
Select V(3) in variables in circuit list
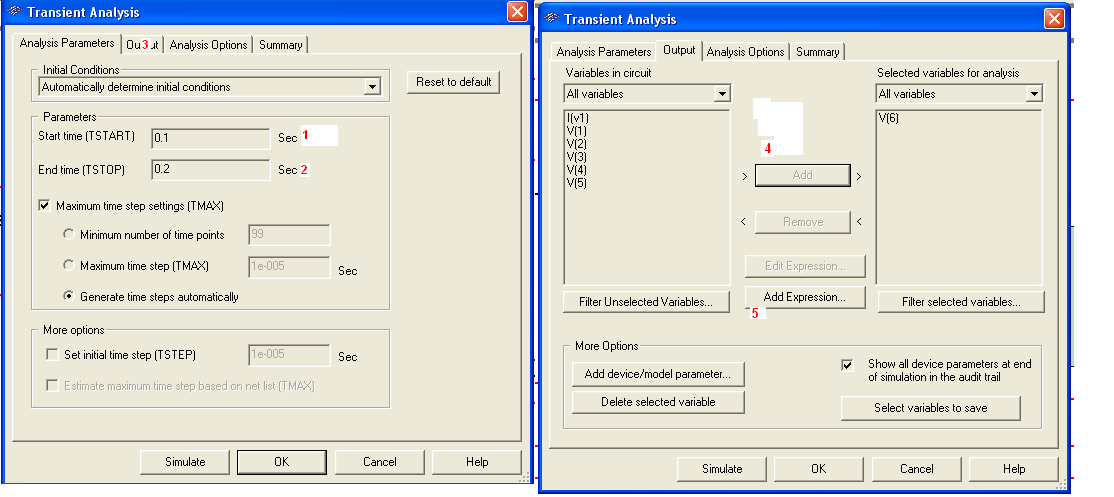click(x=577, y=157)
